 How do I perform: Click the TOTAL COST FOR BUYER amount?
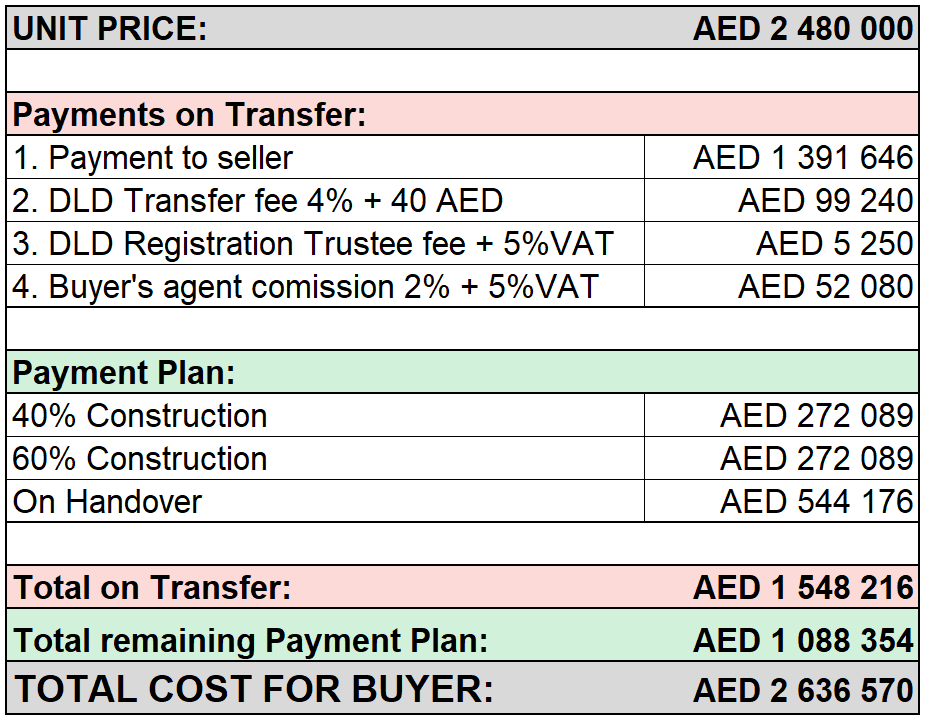[803, 690]
